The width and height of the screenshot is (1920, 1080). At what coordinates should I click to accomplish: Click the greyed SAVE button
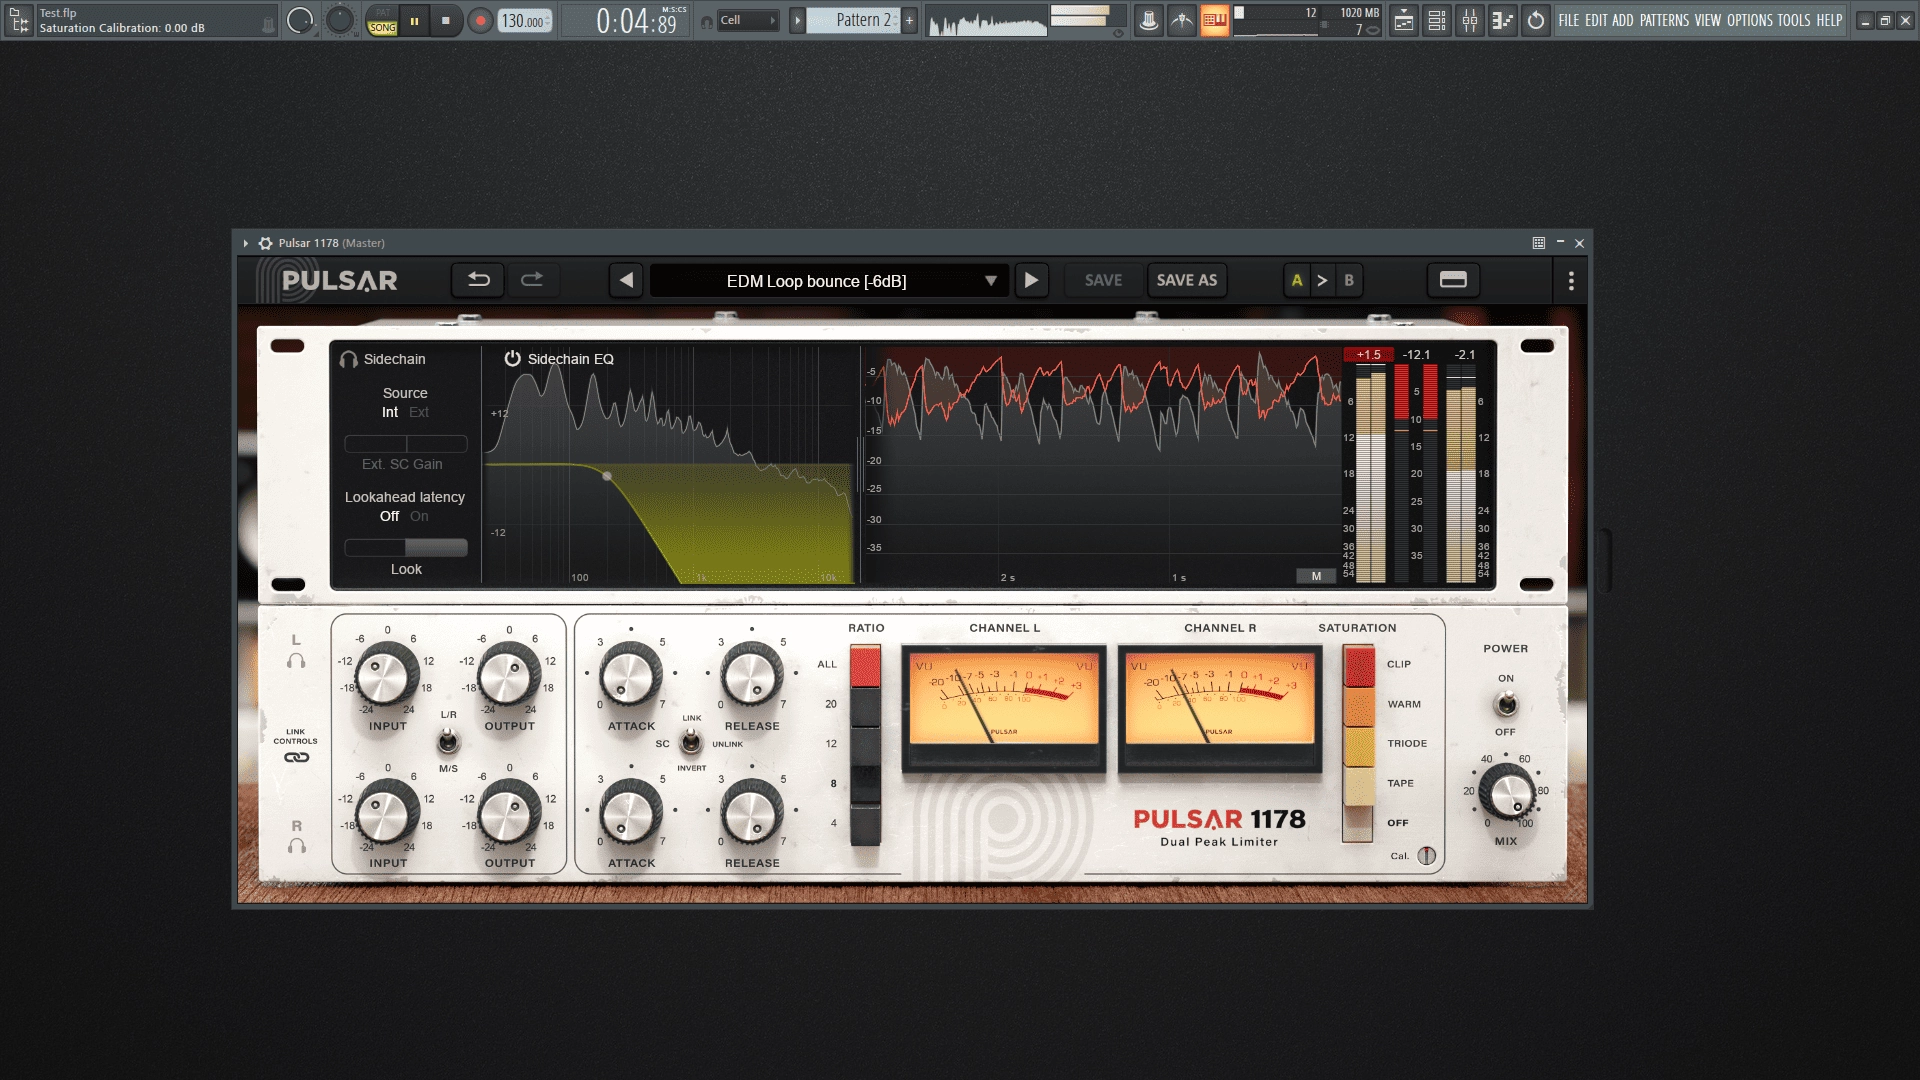1103,280
